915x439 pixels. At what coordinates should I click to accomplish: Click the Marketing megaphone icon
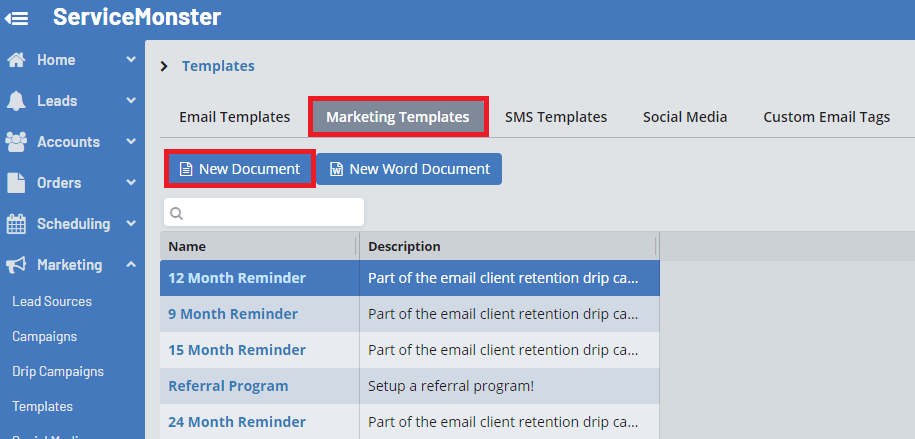coord(16,265)
